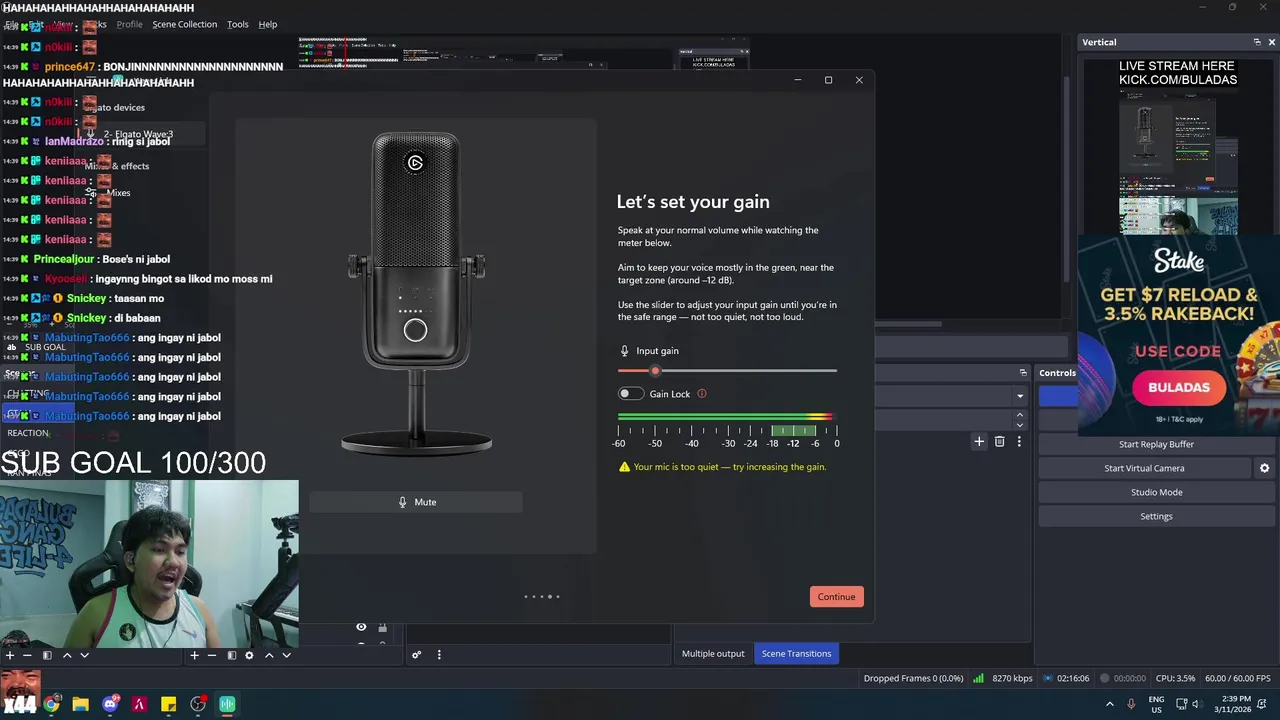1280x720 pixels.
Task: Click Start Replay Buffer
Action: 1156,444
